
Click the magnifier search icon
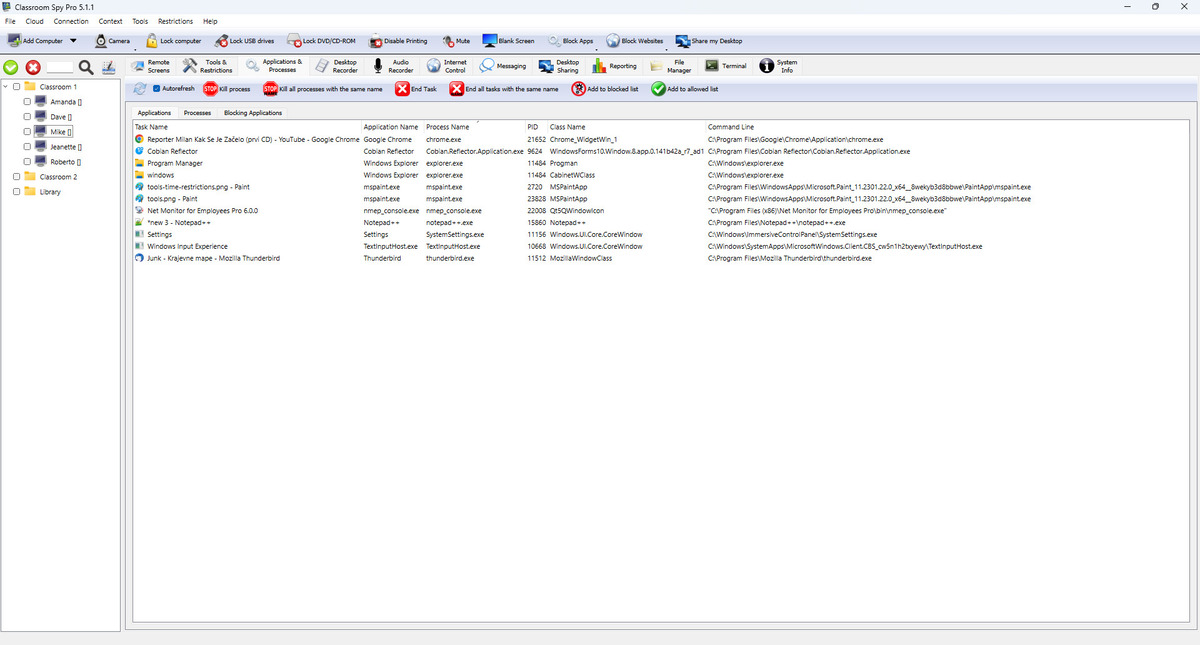pos(86,67)
